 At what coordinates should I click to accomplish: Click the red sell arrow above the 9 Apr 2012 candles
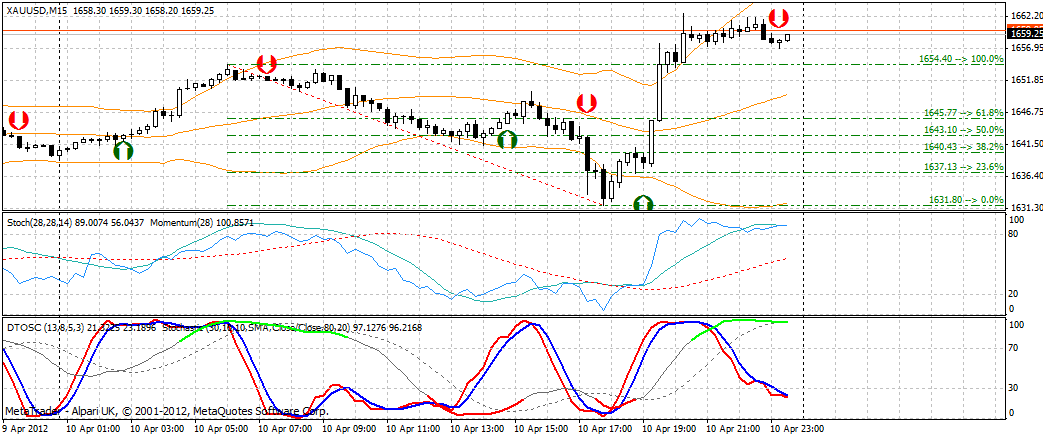click(20, 120)
